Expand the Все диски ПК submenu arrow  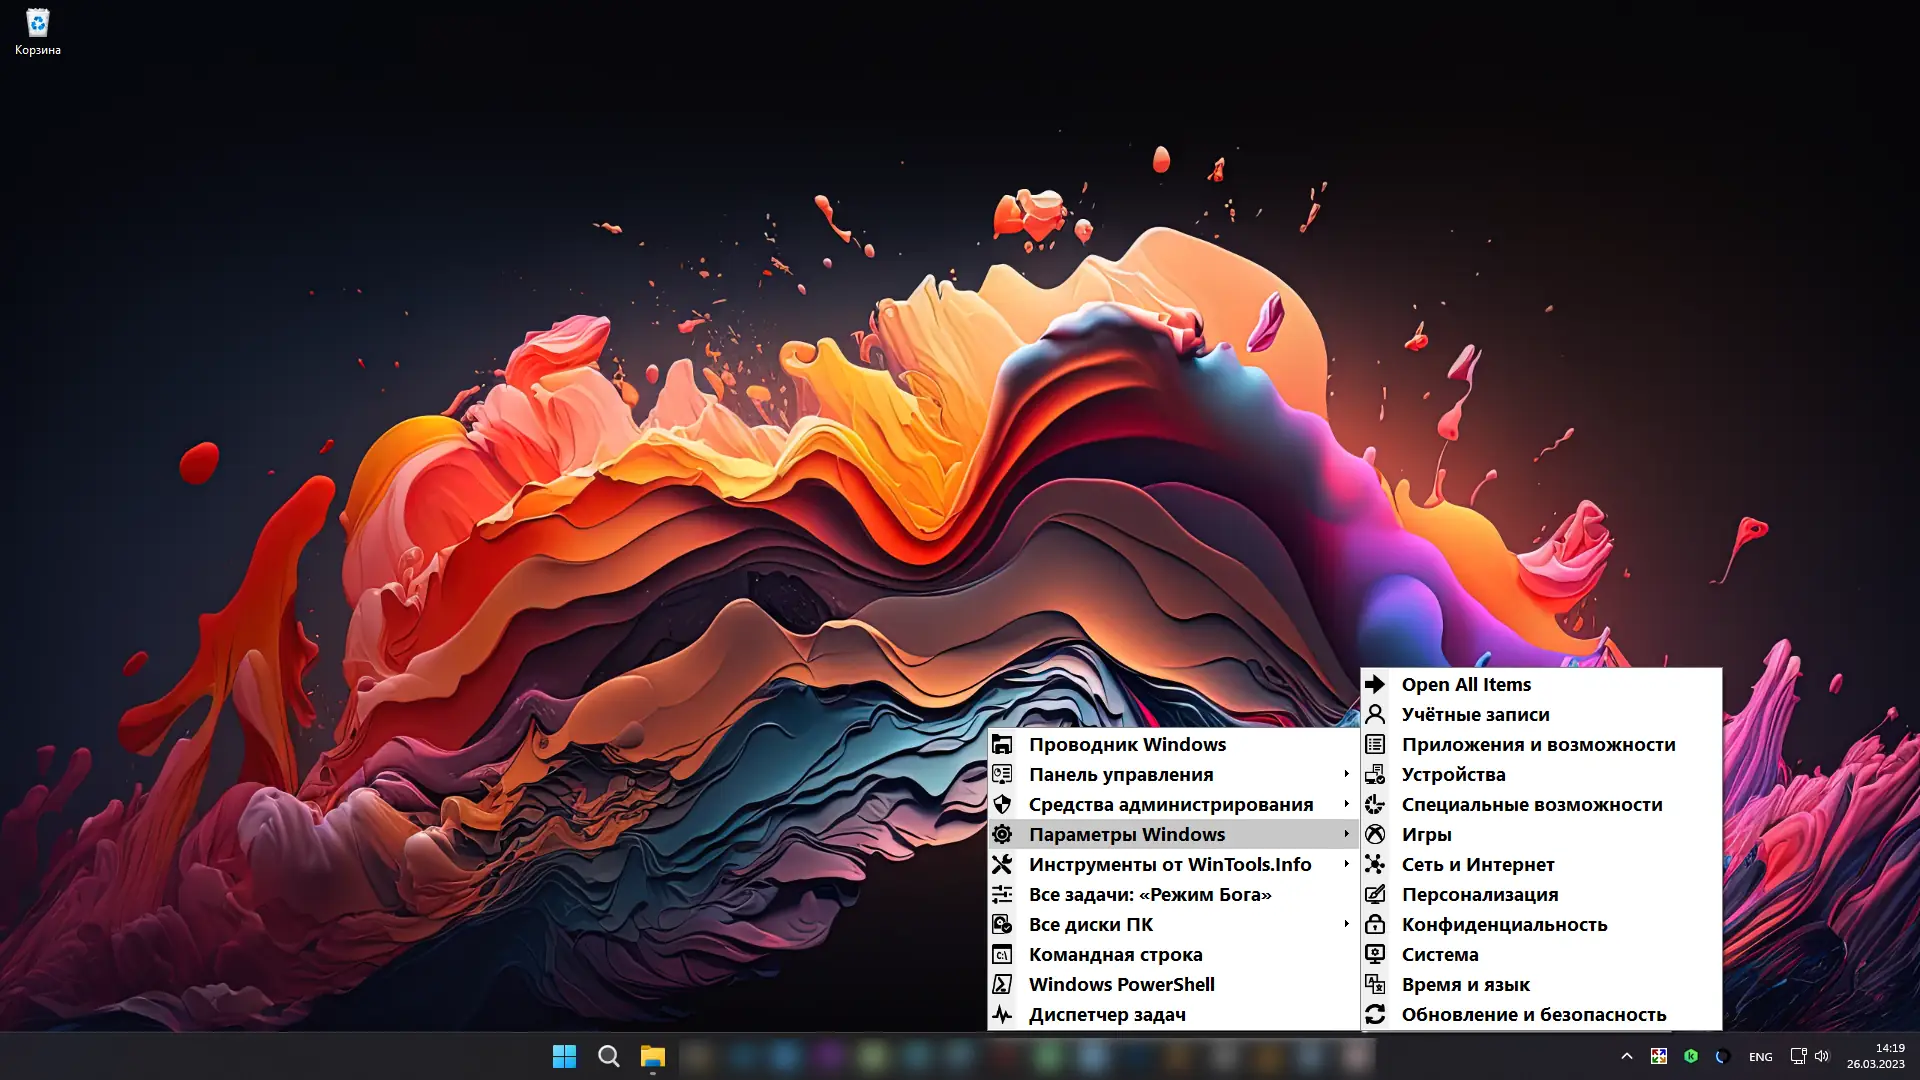point(1346,924)
